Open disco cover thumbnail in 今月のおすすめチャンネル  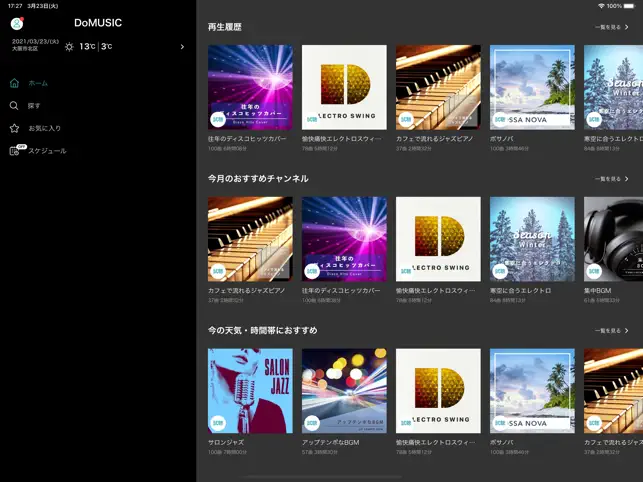coord(344,239)
